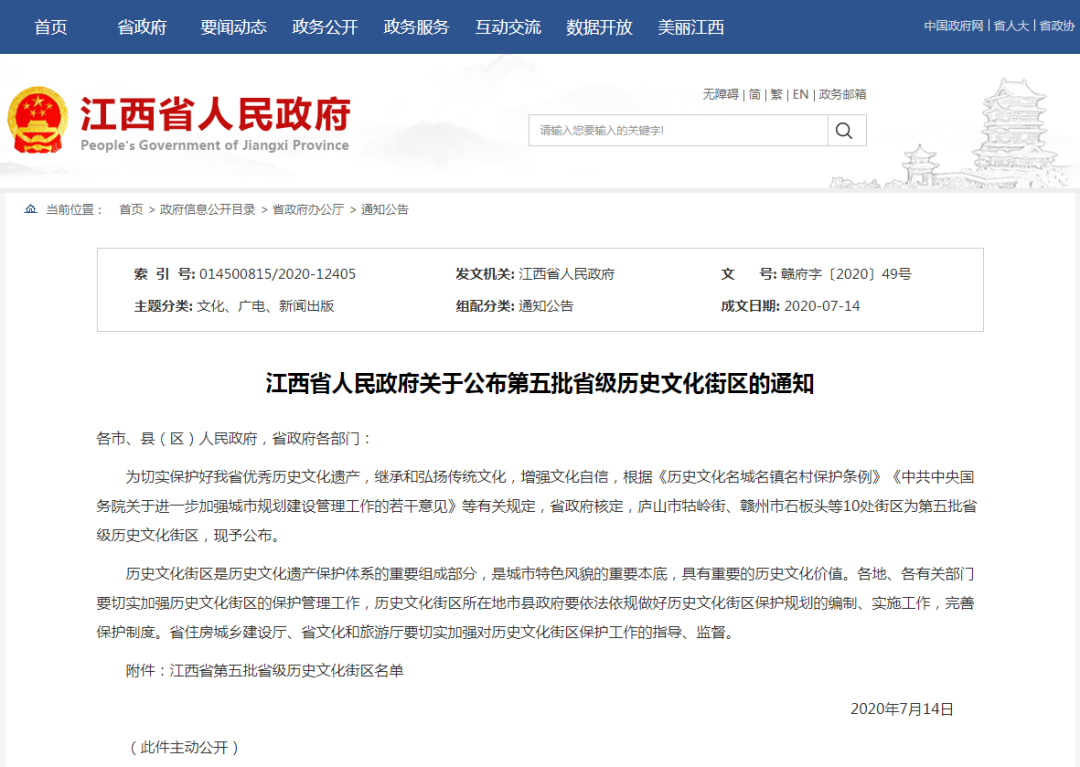
Task: Click the national emblem logo
Action: click(37, 120)
